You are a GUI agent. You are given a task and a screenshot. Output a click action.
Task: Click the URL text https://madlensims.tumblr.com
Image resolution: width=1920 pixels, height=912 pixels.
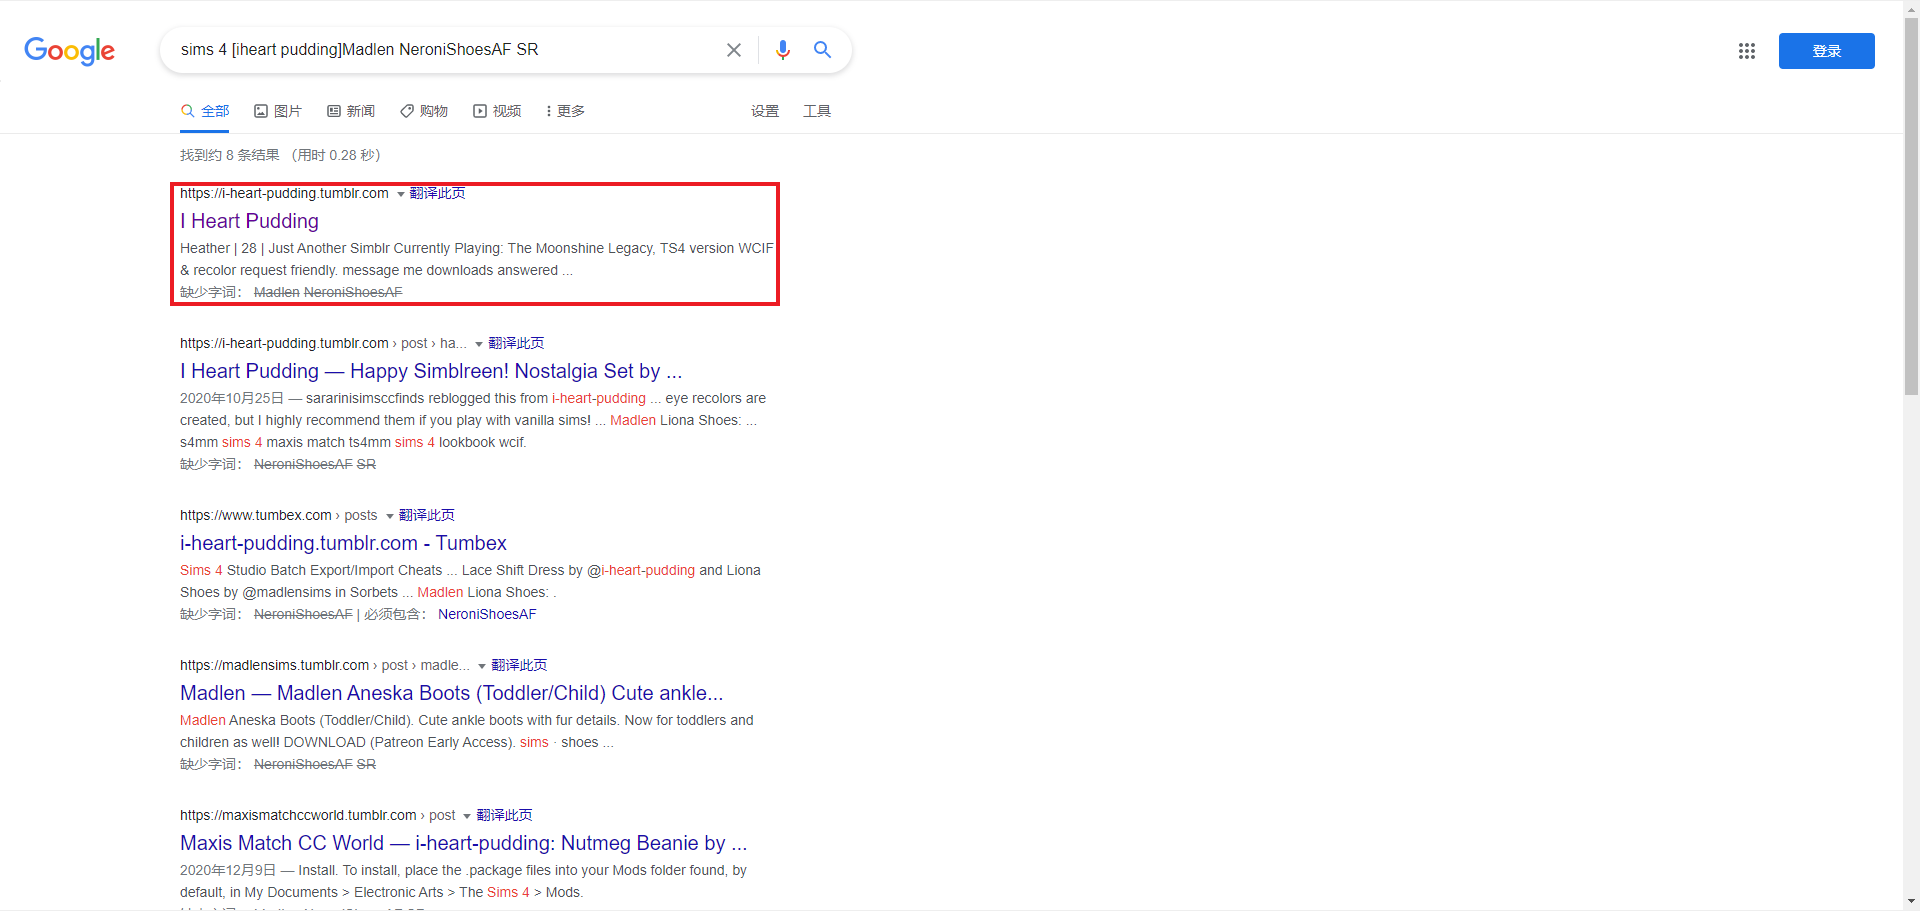pyautogui.click(x=274, y=665)
